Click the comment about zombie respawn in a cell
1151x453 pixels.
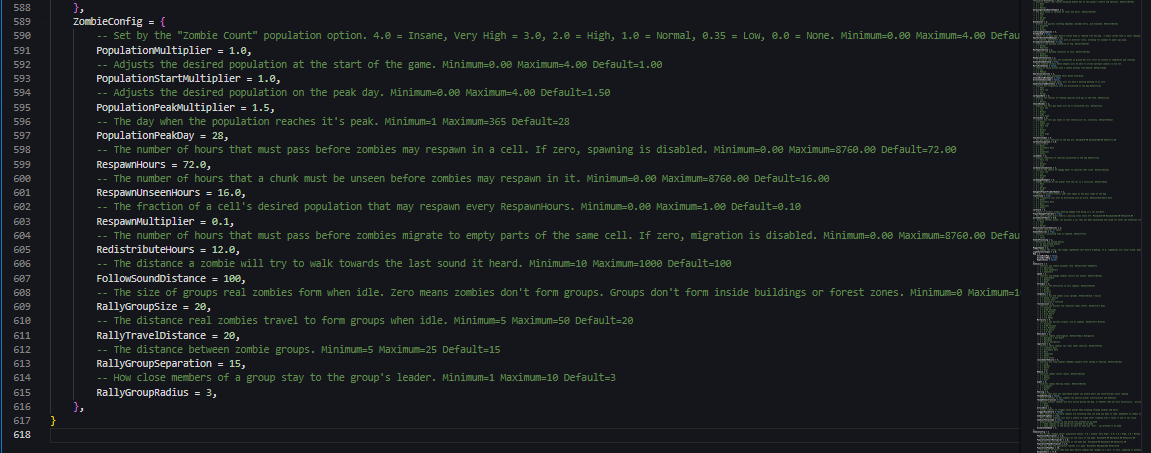[x=526, y=150]
